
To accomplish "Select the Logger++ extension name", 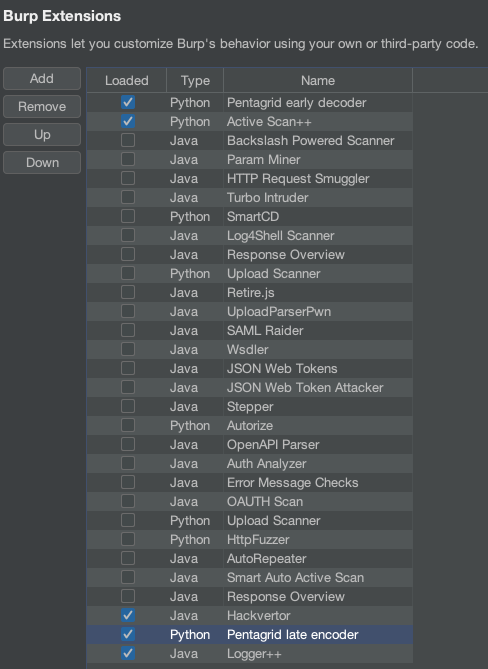I will [x=254, y=653].
